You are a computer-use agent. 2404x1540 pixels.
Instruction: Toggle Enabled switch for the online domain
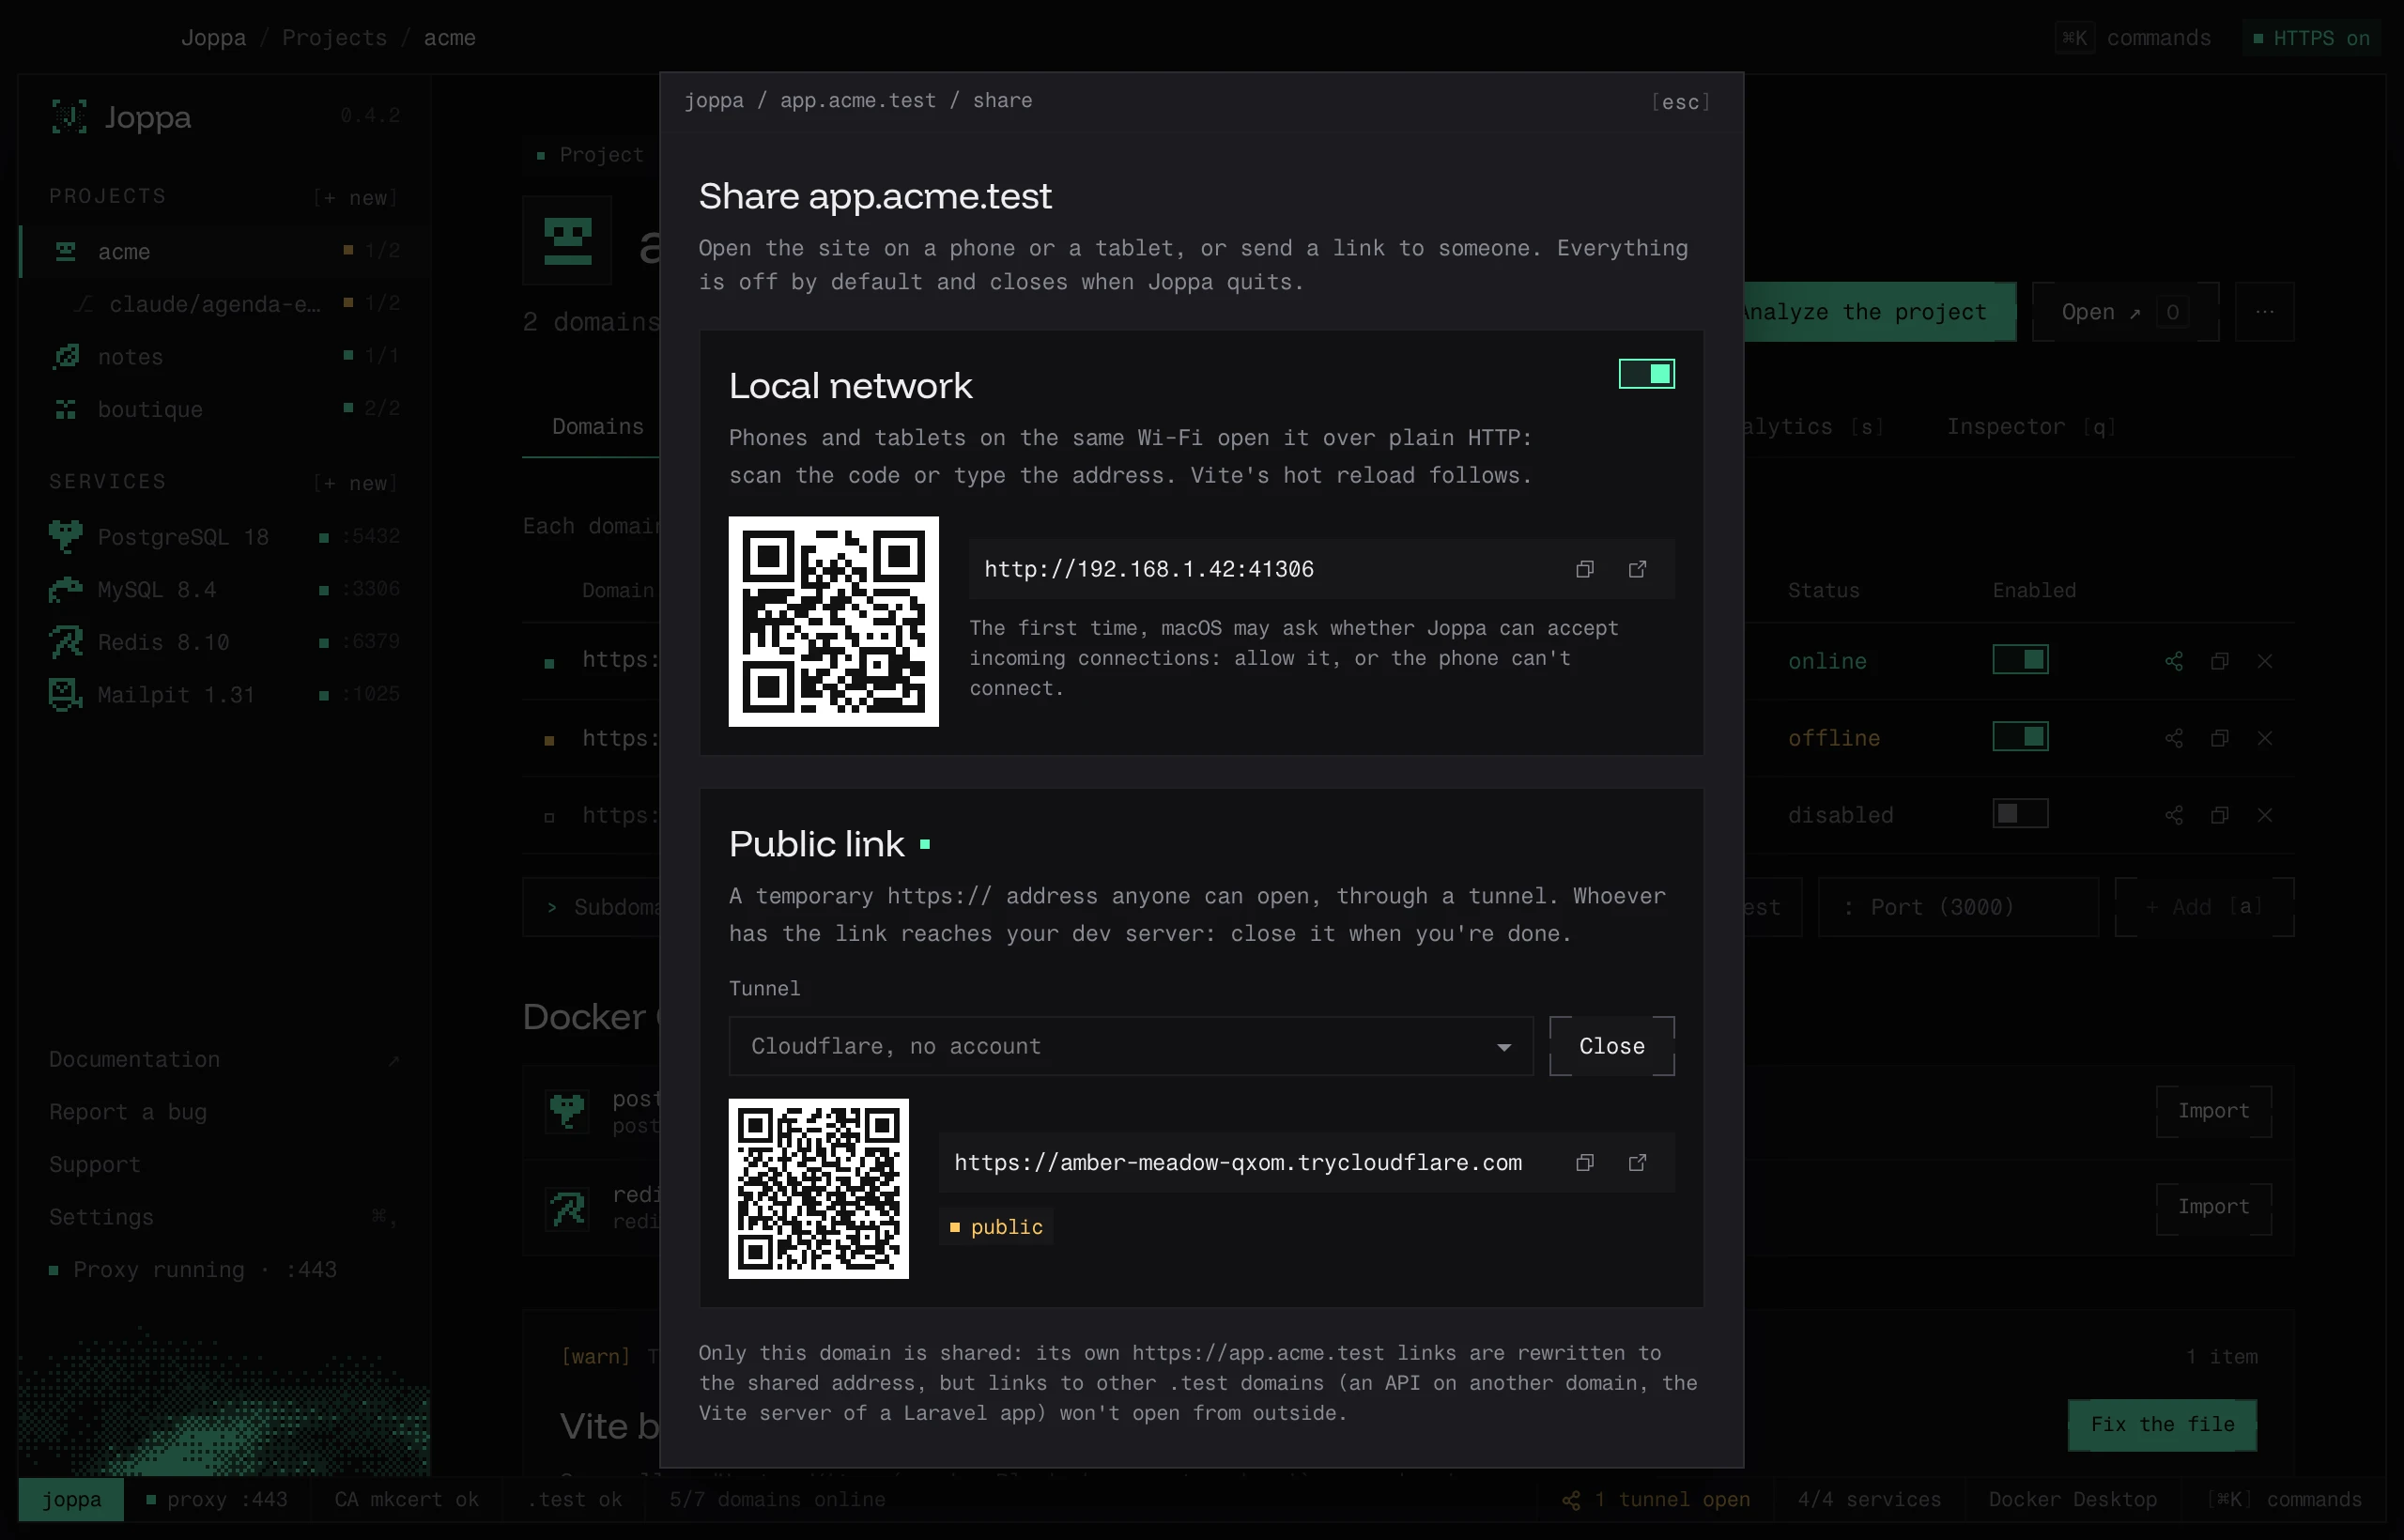[x=2020, y=660]
